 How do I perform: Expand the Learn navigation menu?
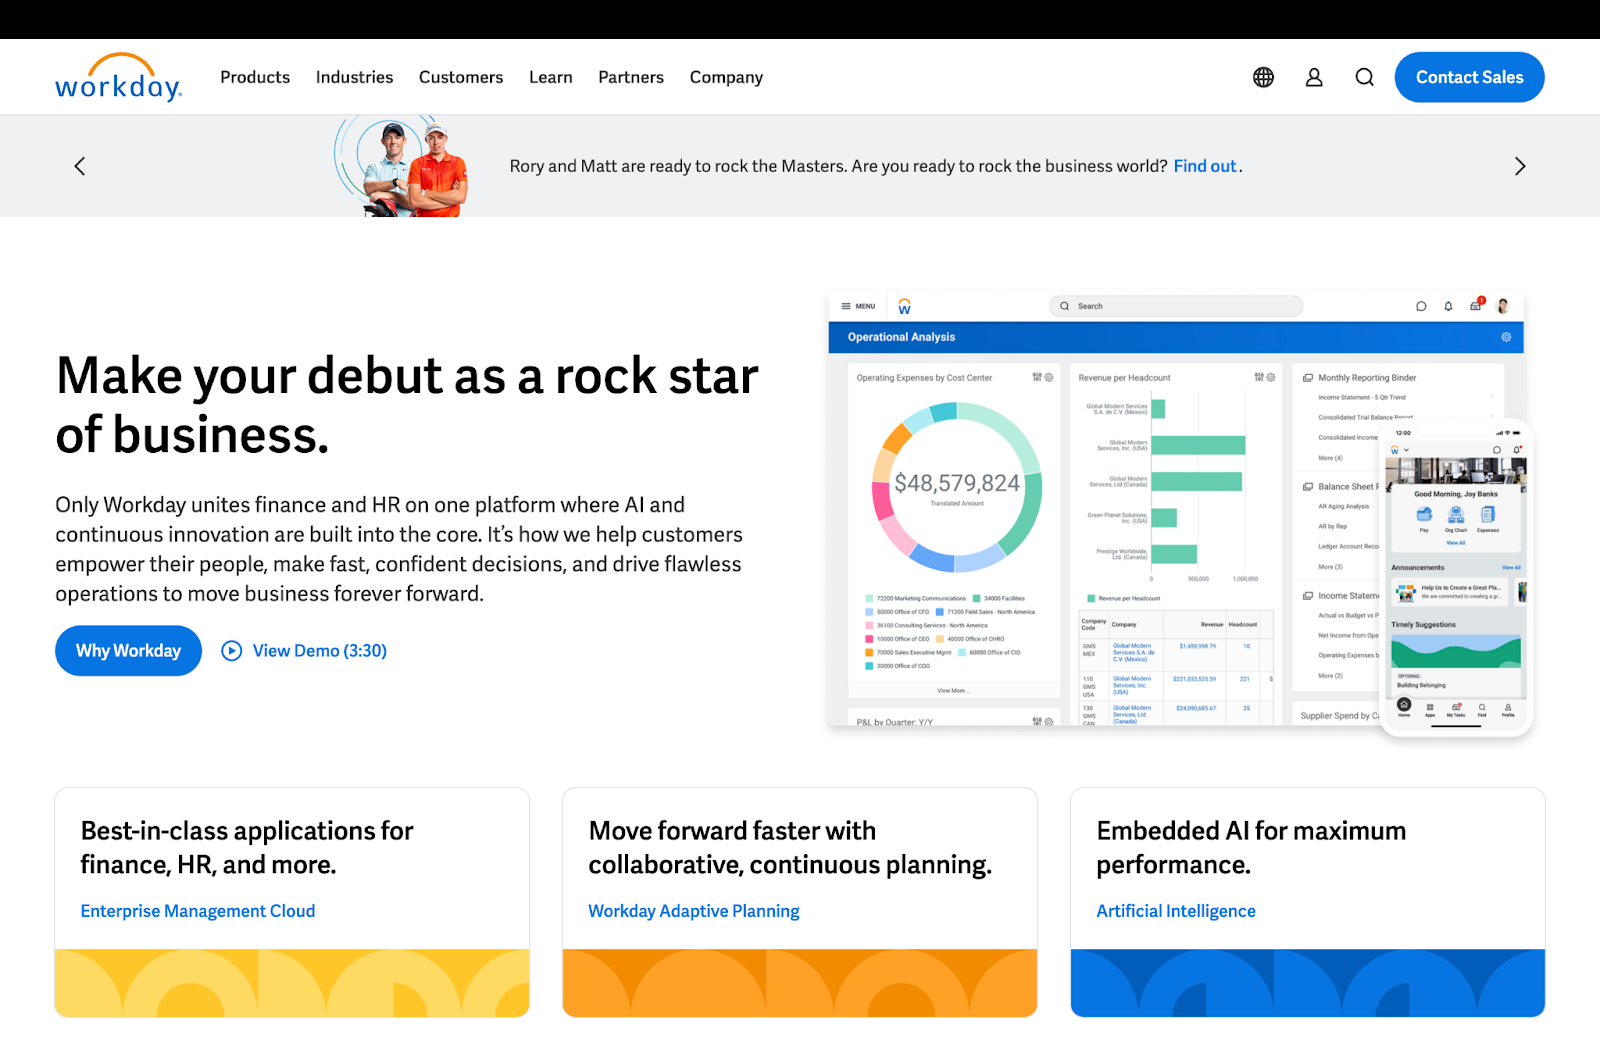point(550,78)
